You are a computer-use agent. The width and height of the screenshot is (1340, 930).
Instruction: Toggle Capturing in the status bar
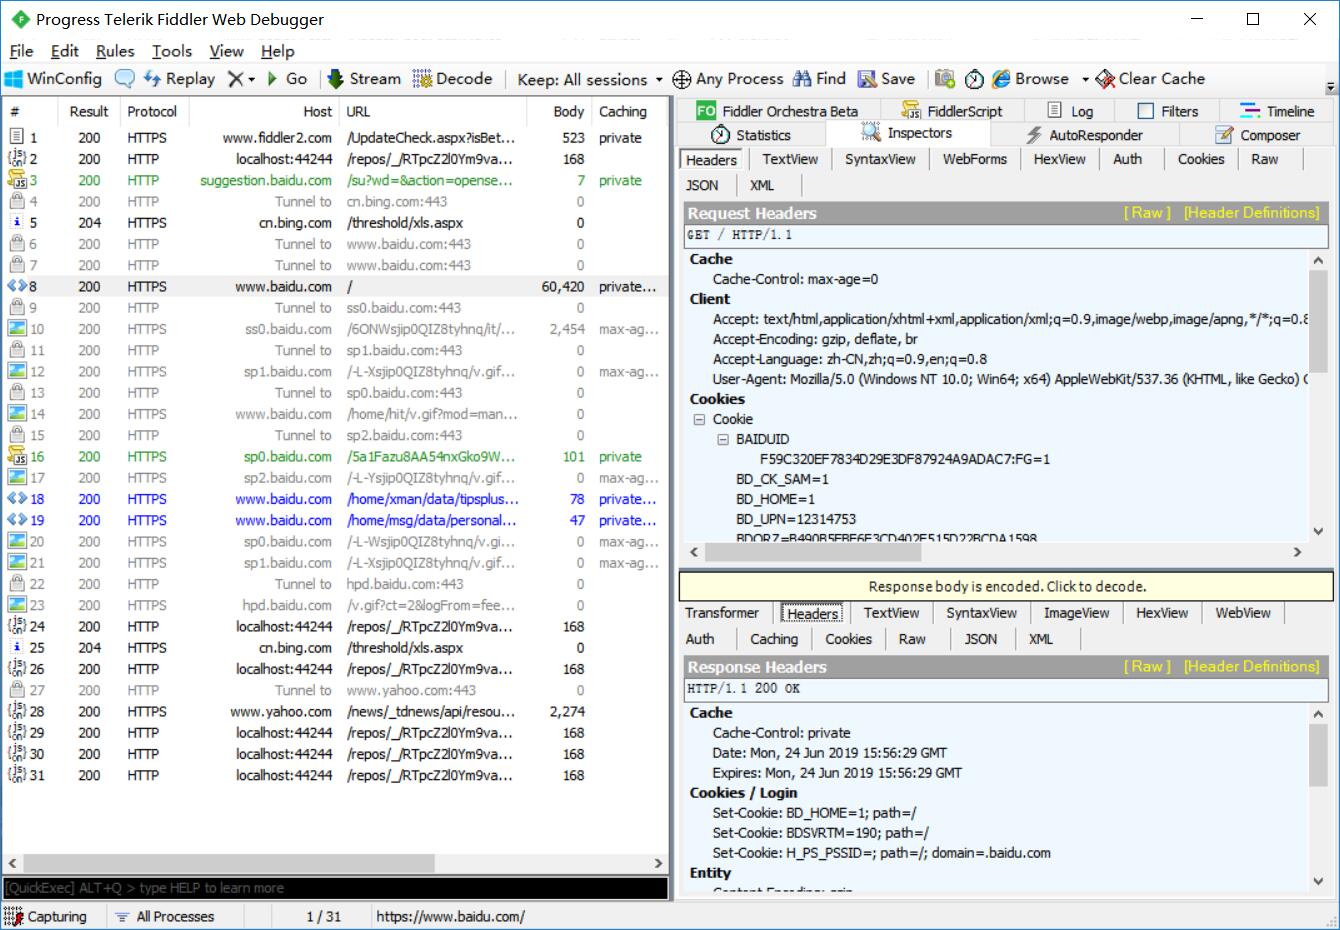click(x=45, y=916)
